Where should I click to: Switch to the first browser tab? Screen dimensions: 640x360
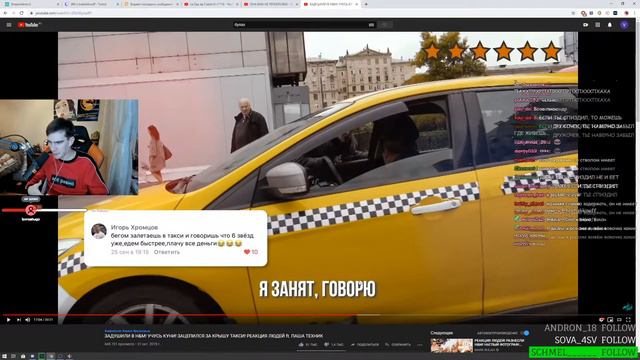click(x=32, y=4)
